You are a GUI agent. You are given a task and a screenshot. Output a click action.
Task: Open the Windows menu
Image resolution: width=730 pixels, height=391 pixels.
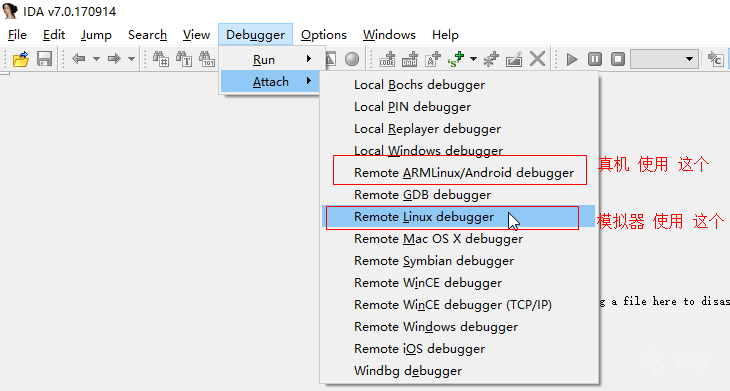coord(389,35)
